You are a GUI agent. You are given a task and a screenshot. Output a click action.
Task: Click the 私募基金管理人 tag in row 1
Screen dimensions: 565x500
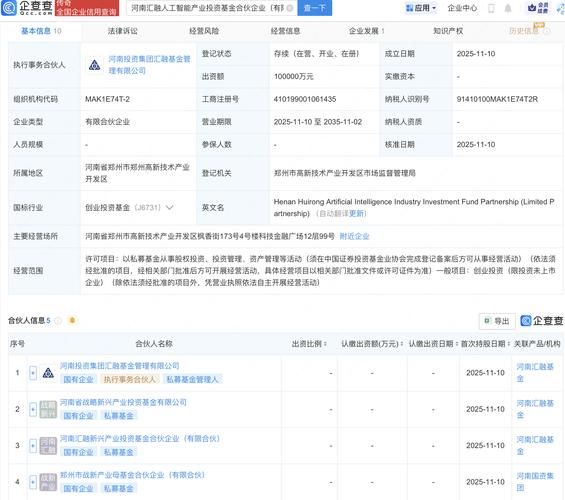coord(192,380)
